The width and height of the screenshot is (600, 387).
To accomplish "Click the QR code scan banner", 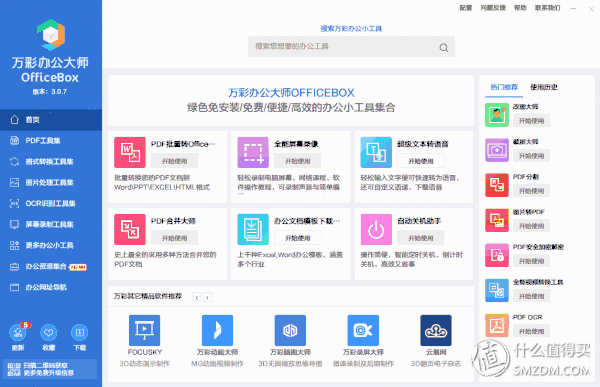I will (50, 369).
